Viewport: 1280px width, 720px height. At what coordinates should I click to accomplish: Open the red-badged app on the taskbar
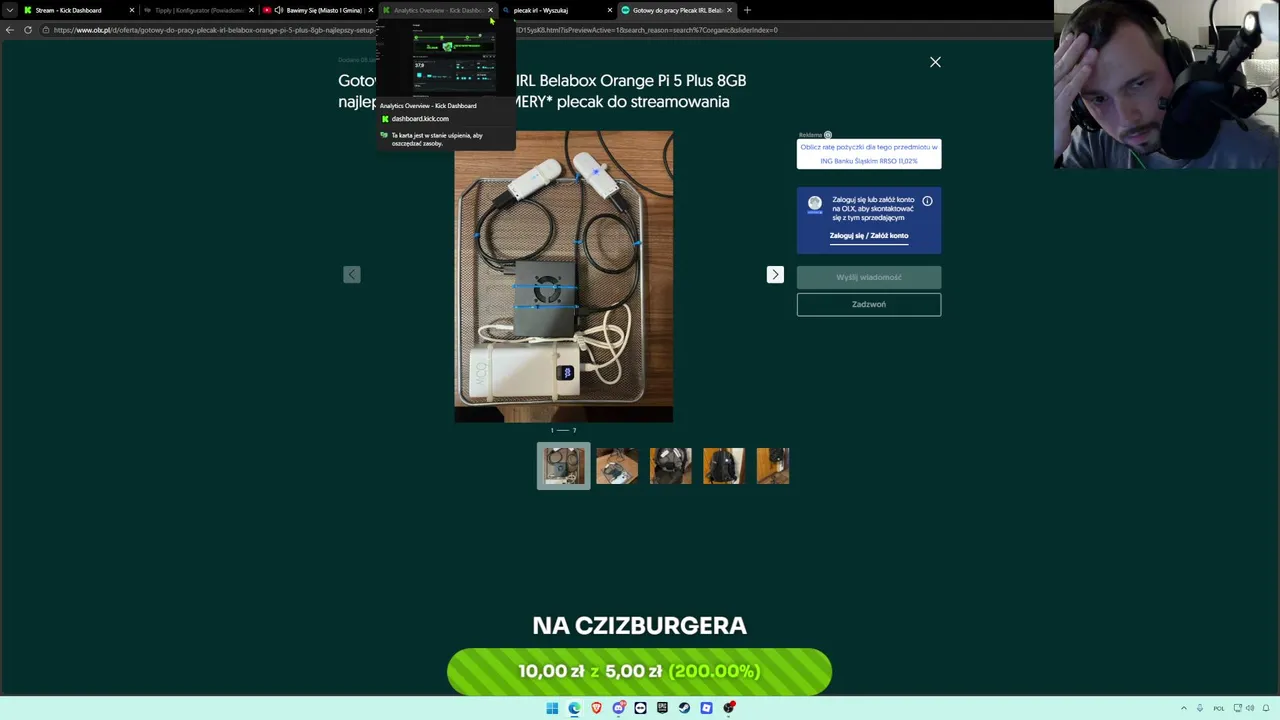point(729,708)
